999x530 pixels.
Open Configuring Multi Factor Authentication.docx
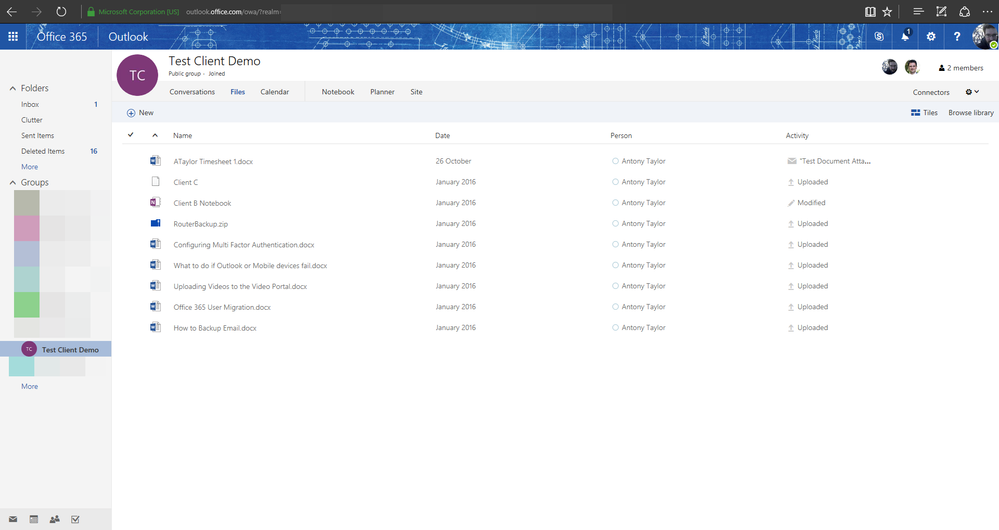(x=244, y=245)
